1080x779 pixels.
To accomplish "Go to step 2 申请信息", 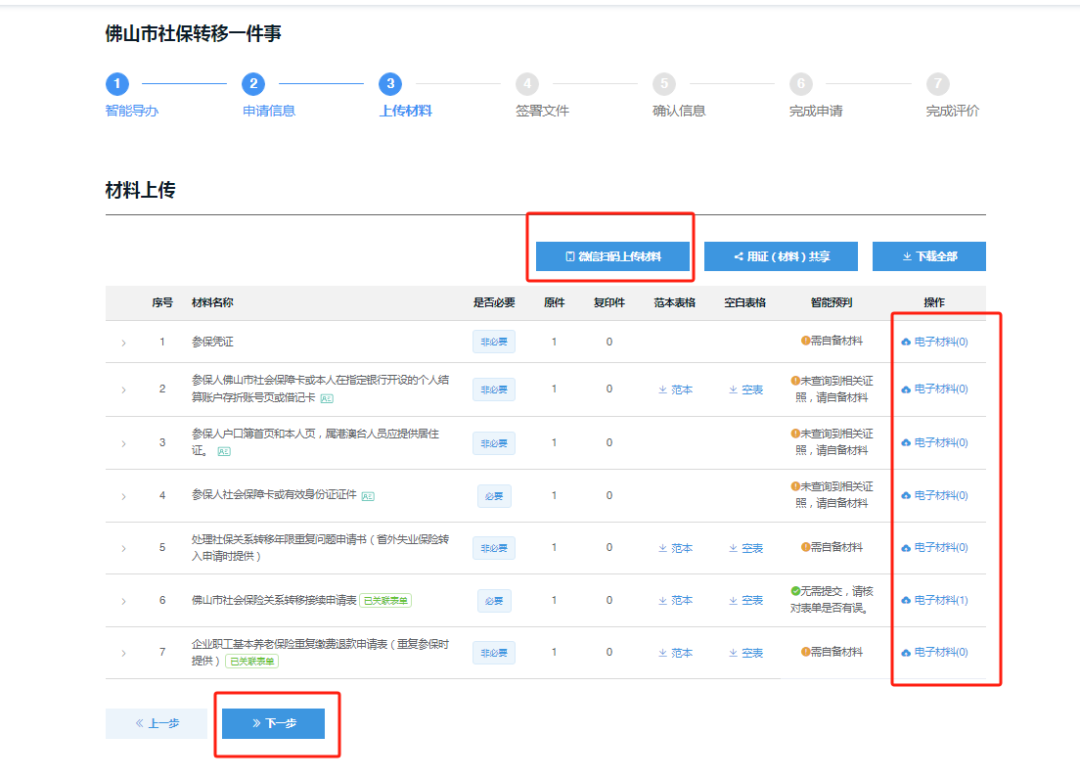I will click(x=254, y=85).
